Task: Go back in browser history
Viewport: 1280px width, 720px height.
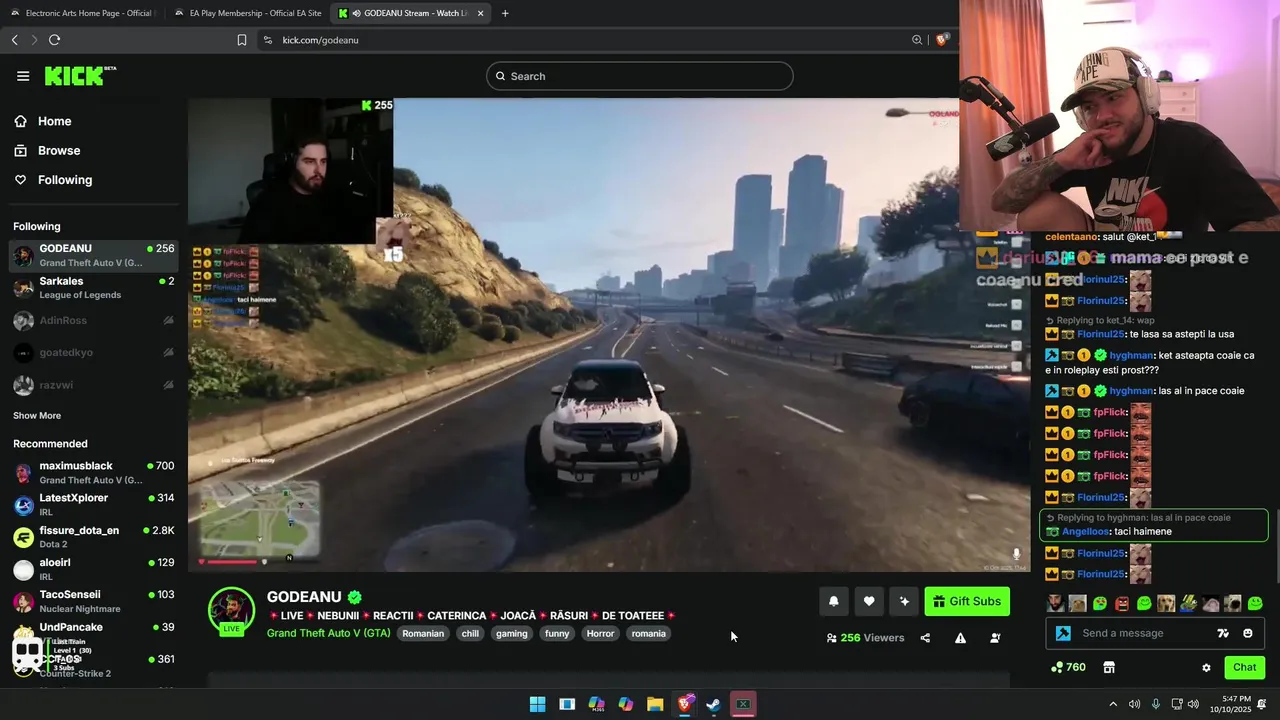Action: [15, 40]
